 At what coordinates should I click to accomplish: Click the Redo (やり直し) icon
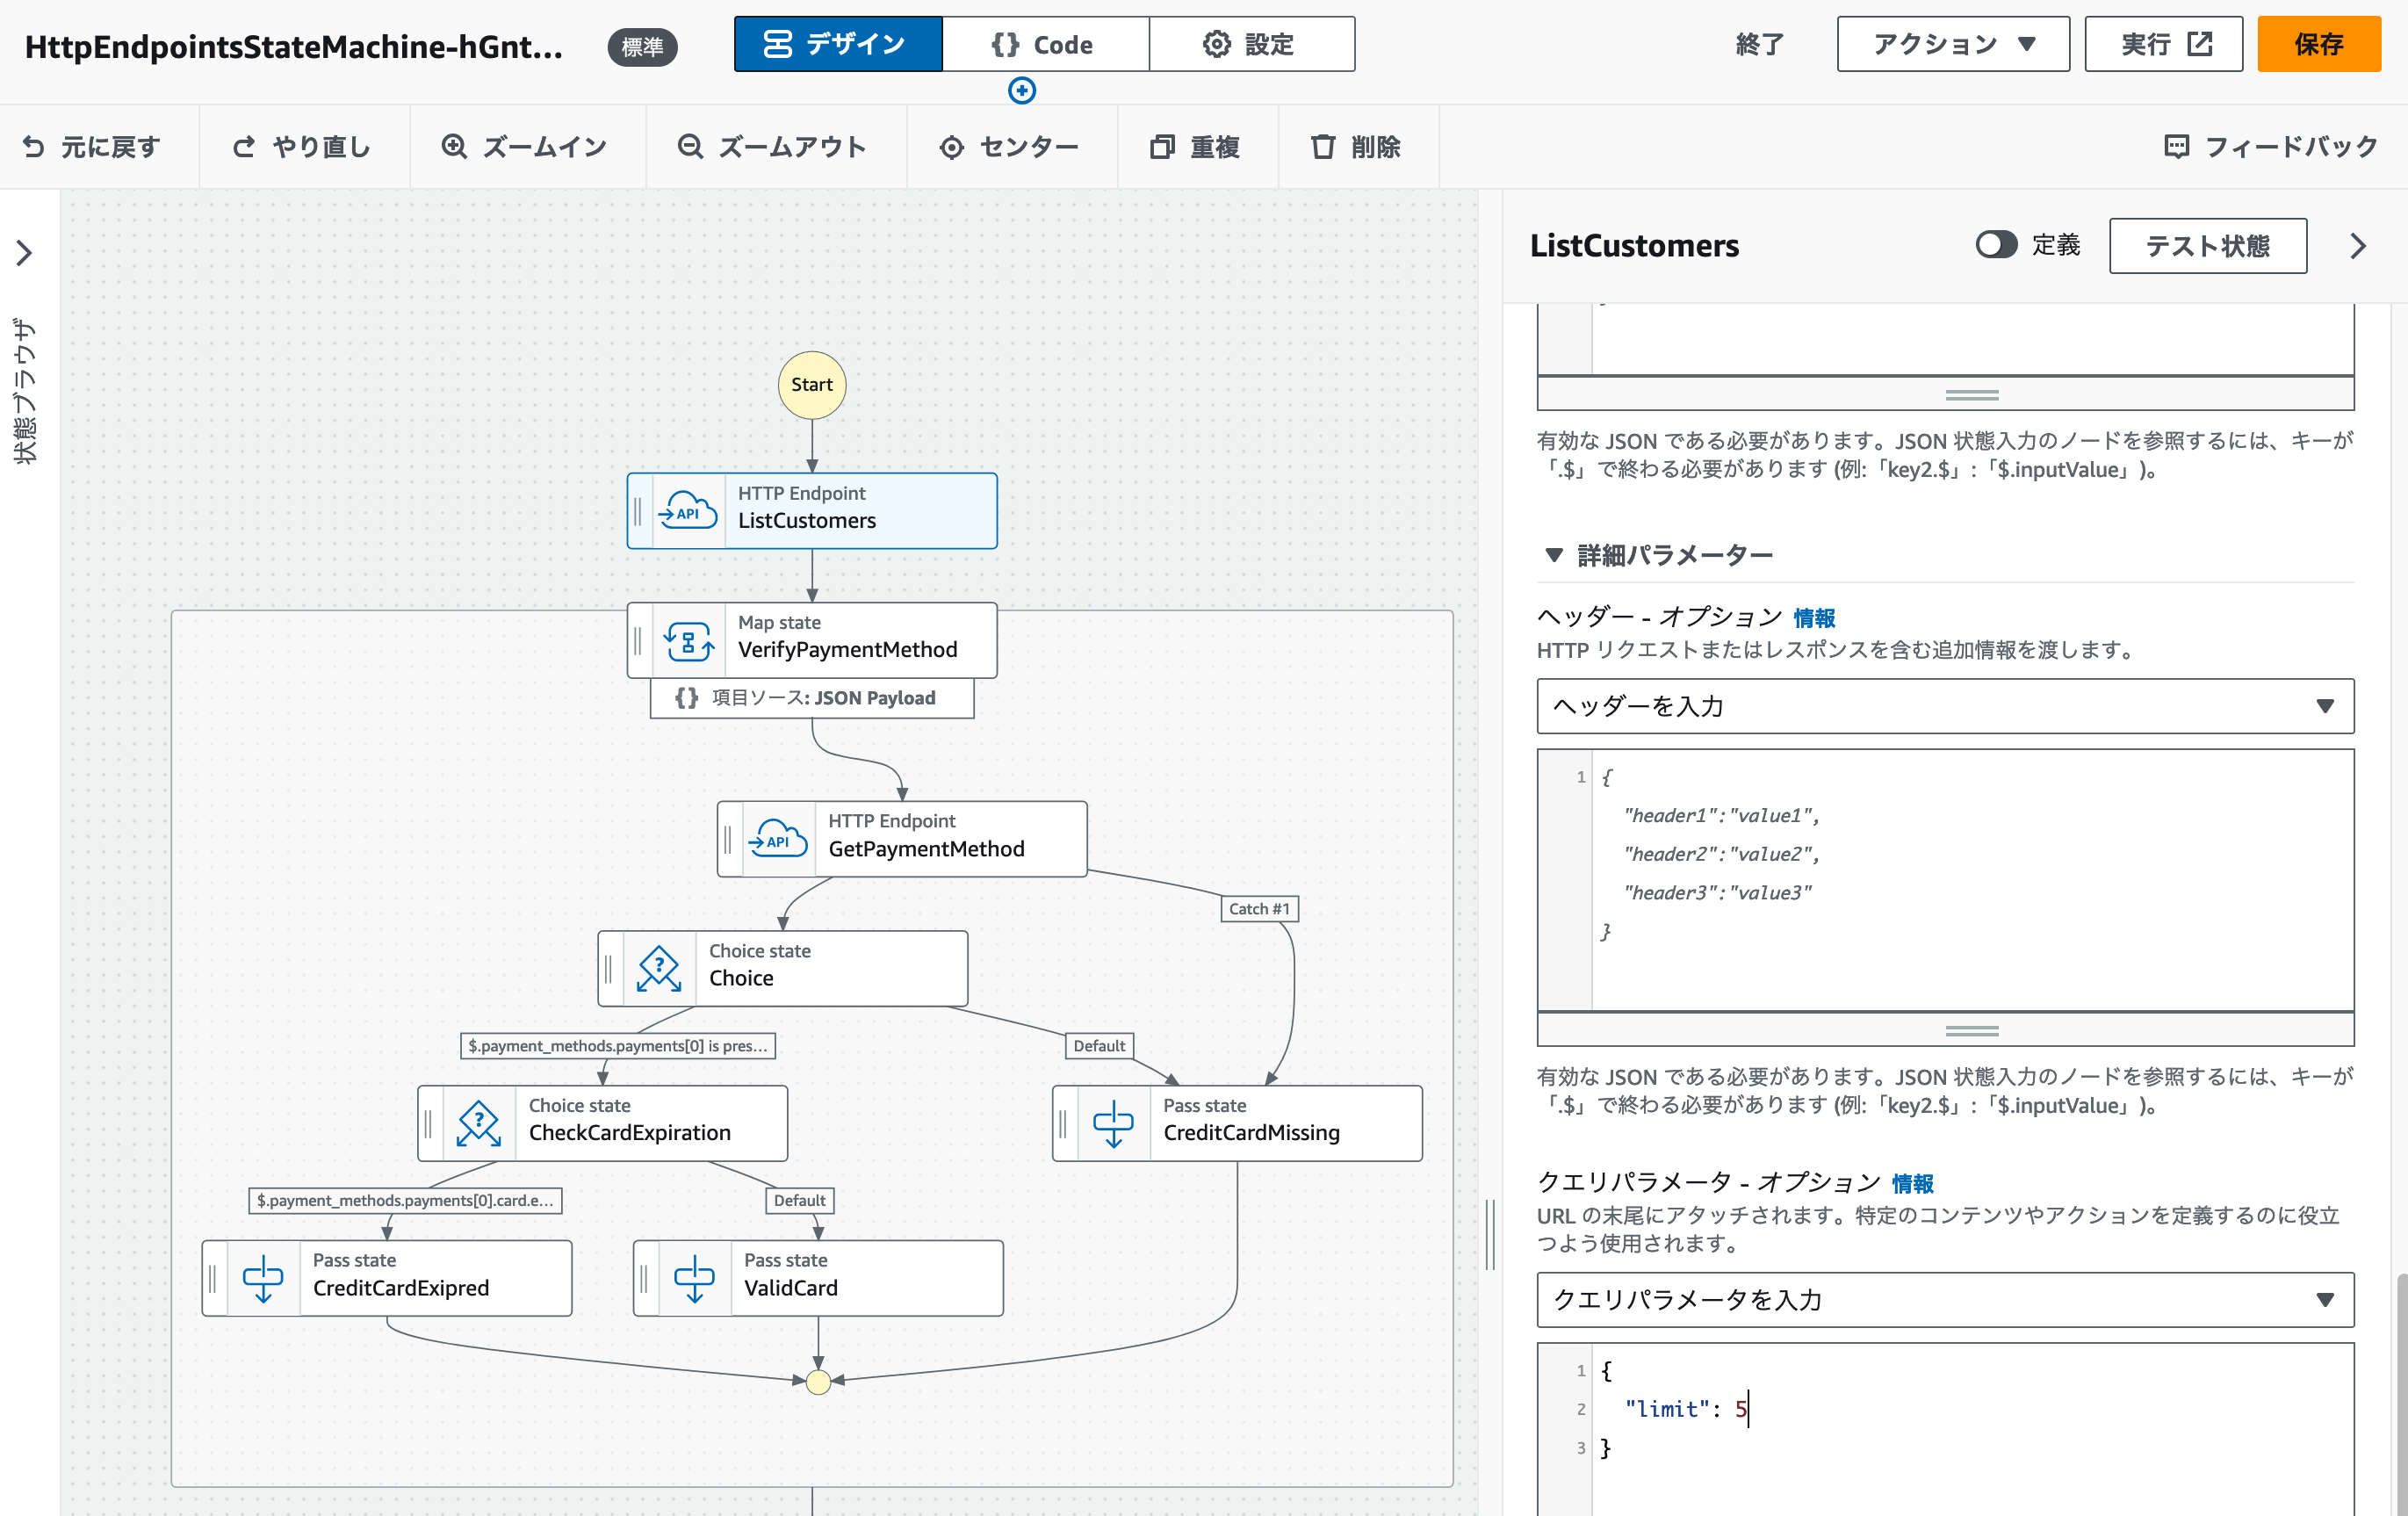point(244,147)
